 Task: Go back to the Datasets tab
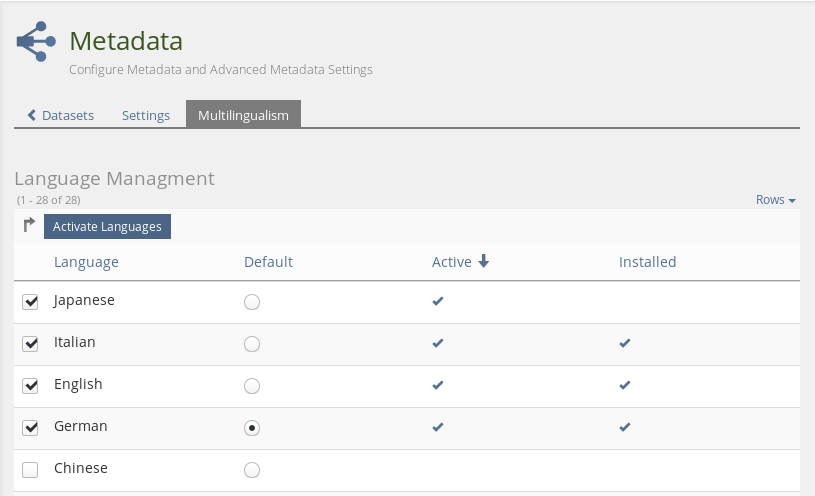67,115
